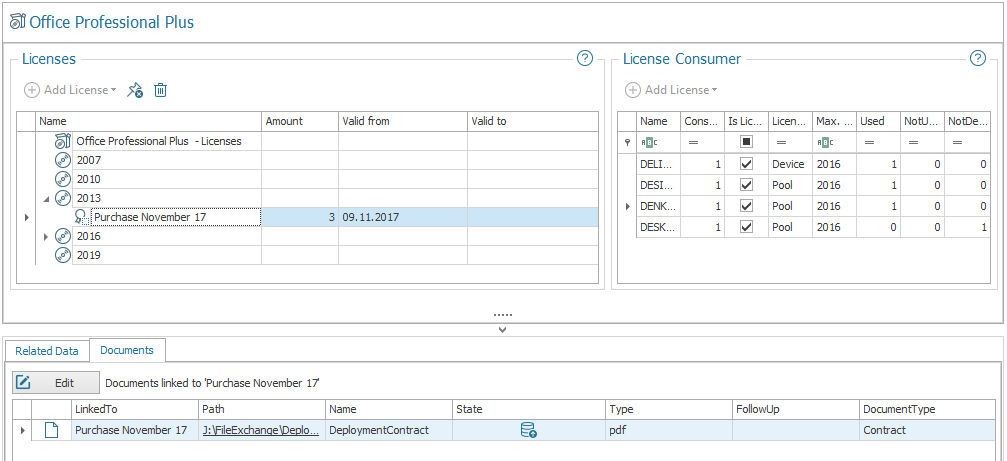Open the Cons... column equals filter operator
Image resolution: width=1007 pixels, height=461 pixels.
point(693,143)
